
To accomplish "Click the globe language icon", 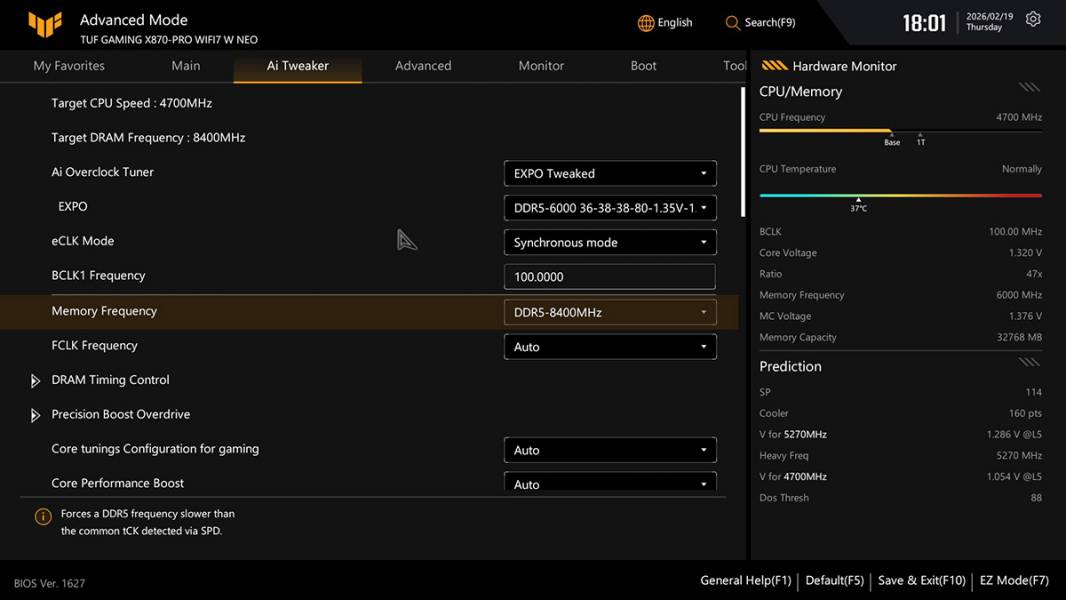I will pos(646,23).
